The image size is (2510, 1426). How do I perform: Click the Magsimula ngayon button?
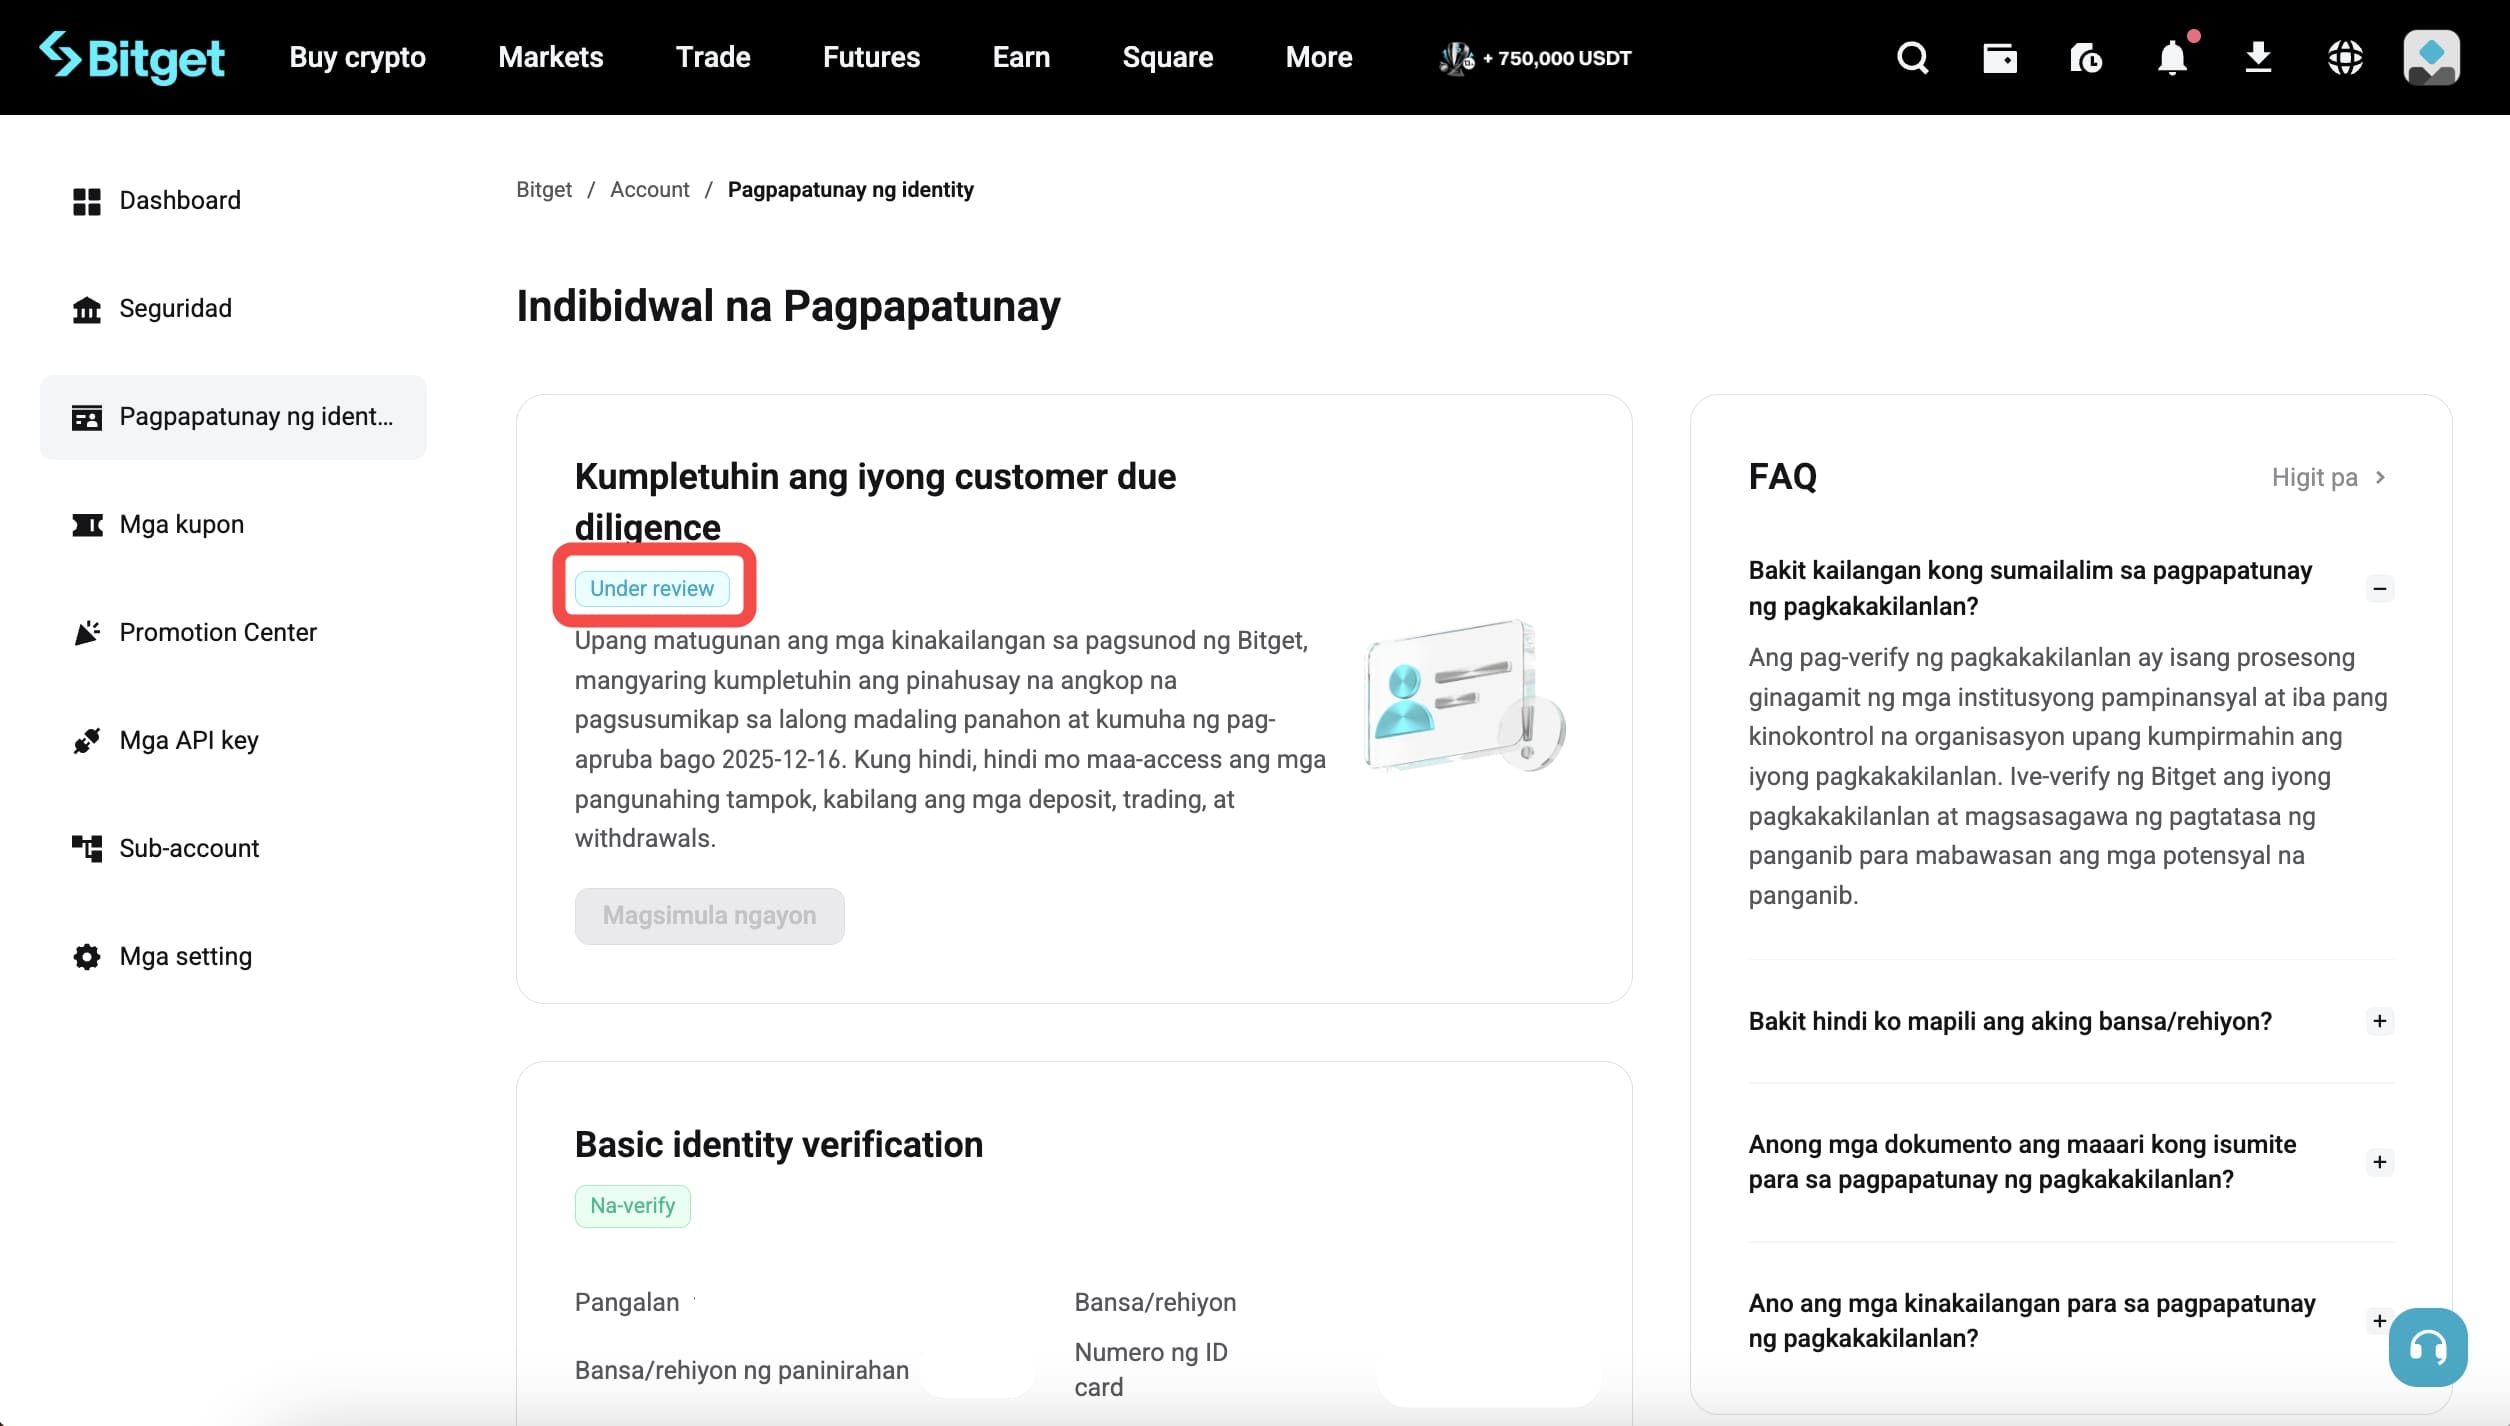[709, 915]
